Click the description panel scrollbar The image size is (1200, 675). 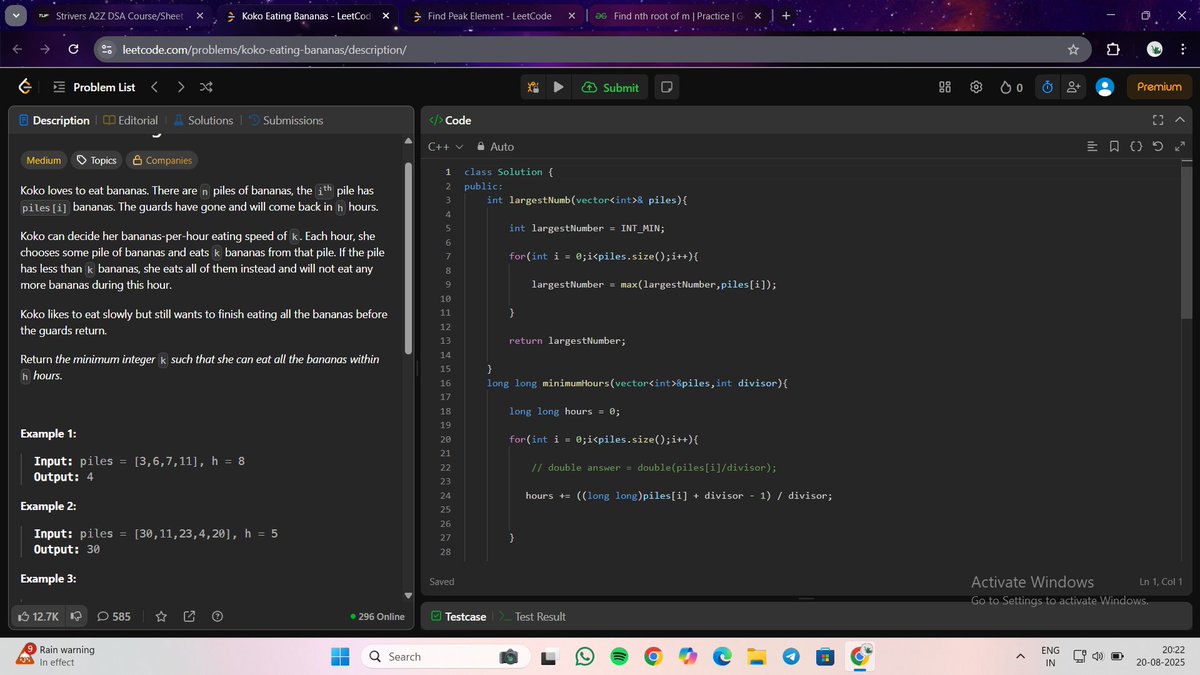point(407,257)
